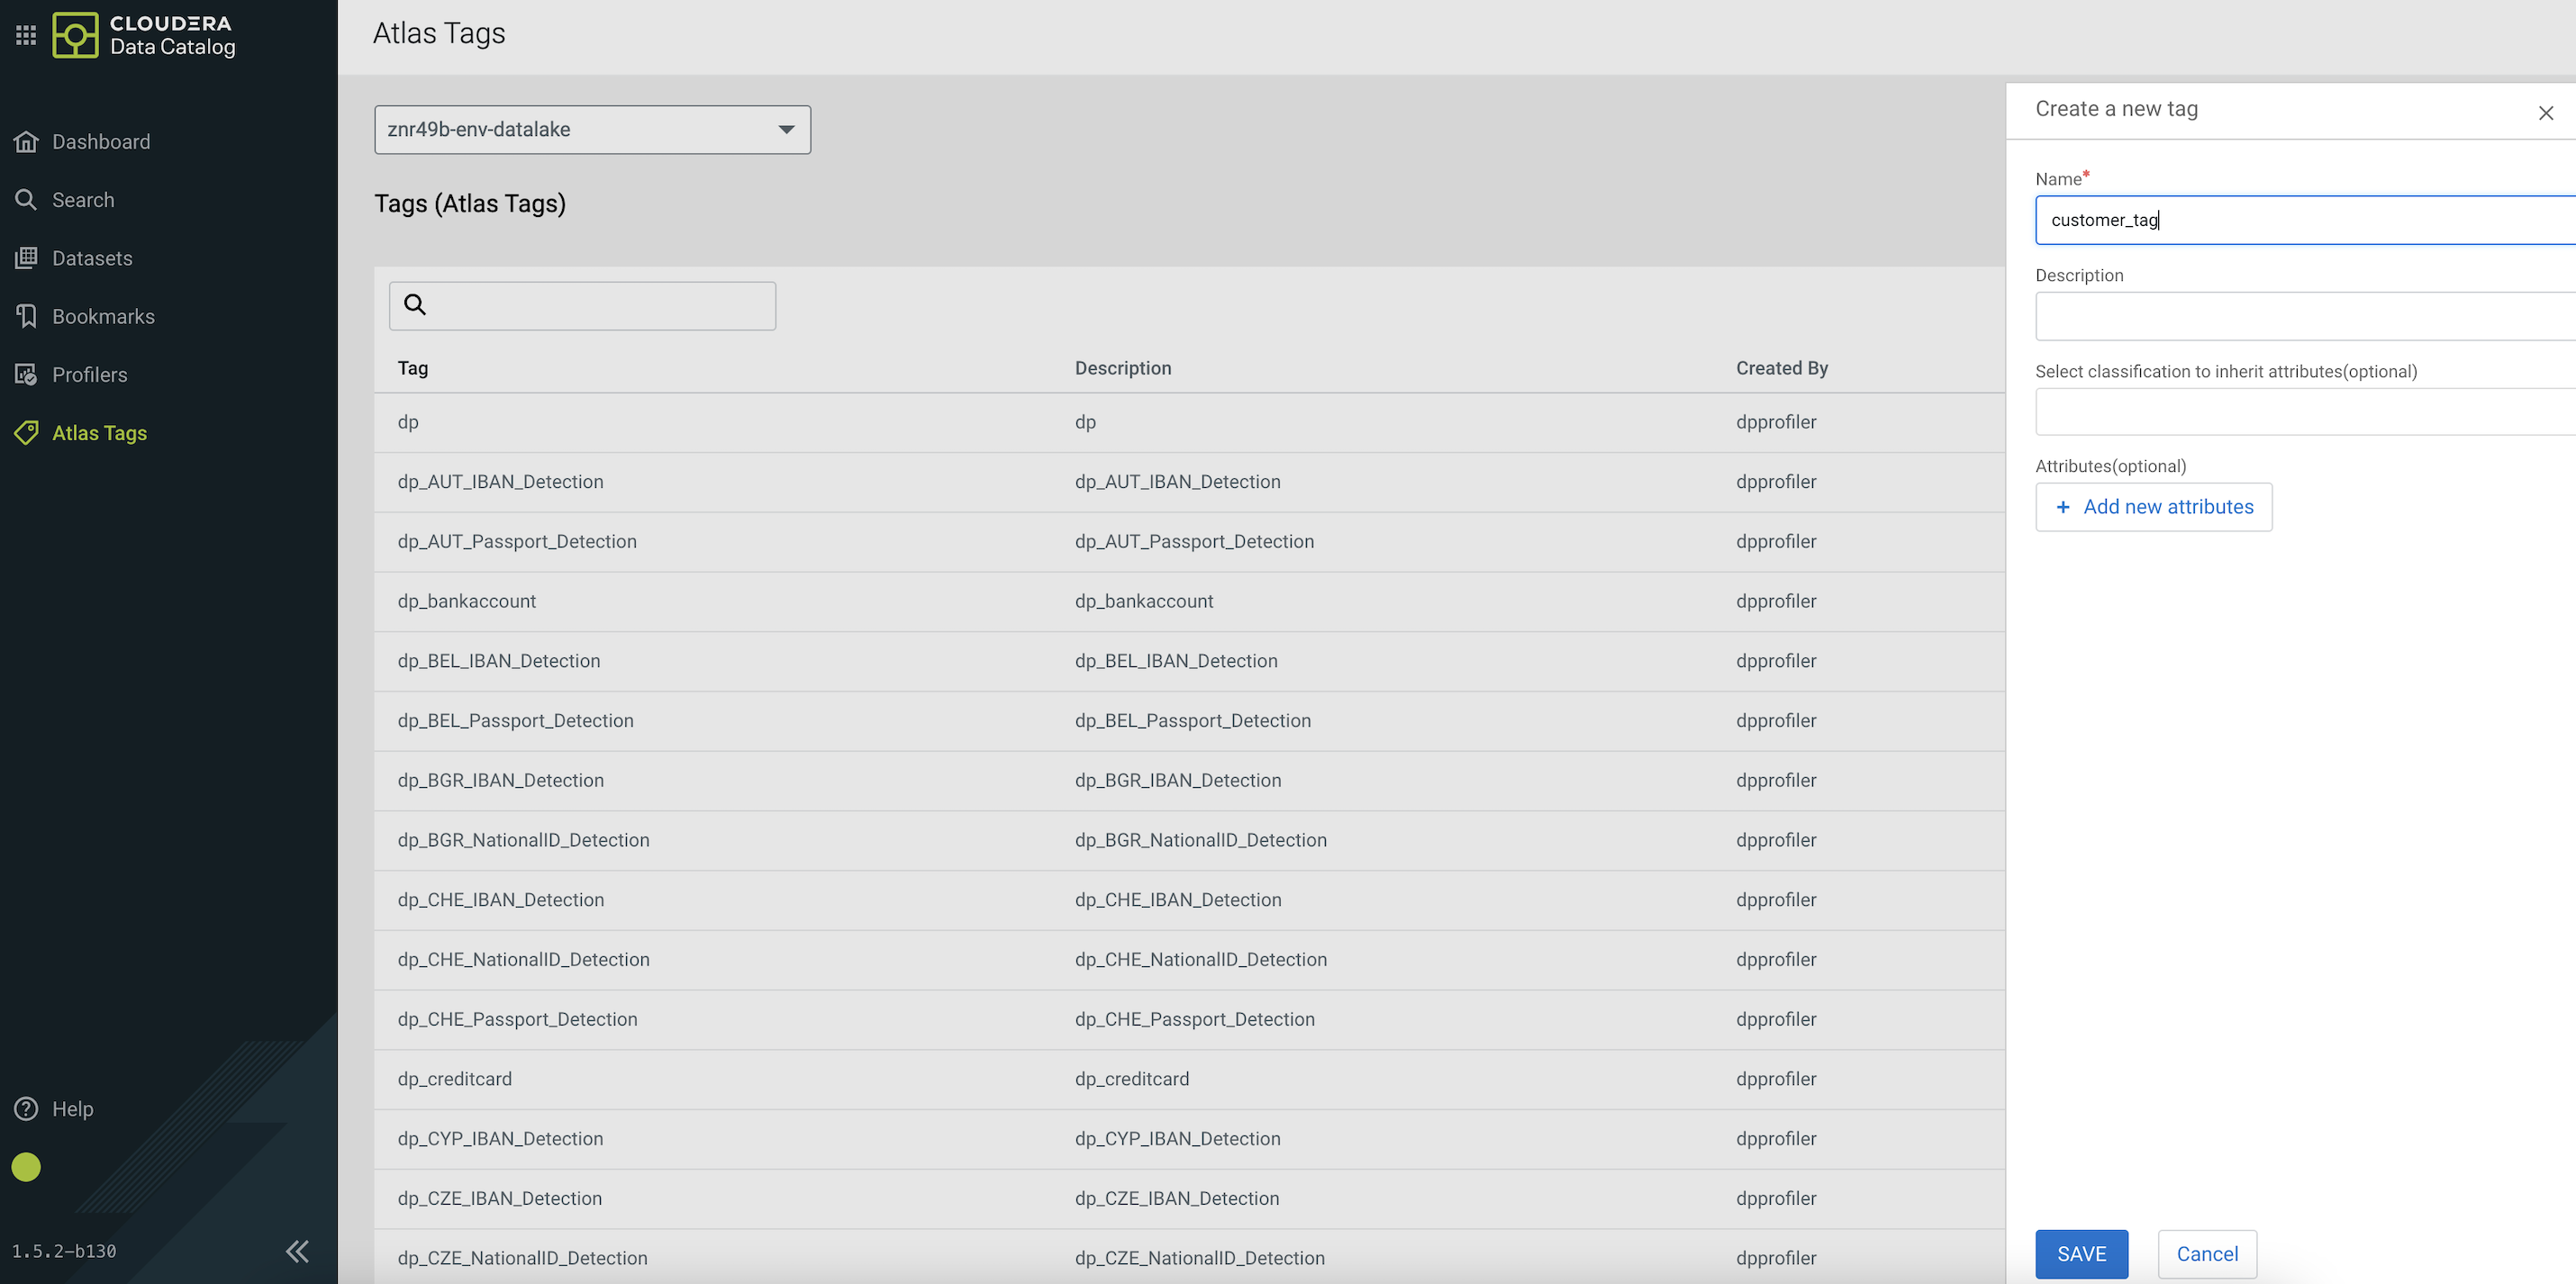This screenshot has height=1284, width=2576.
Task: Open the Help icon in sidebar
Action: [x=26, y=1109]
